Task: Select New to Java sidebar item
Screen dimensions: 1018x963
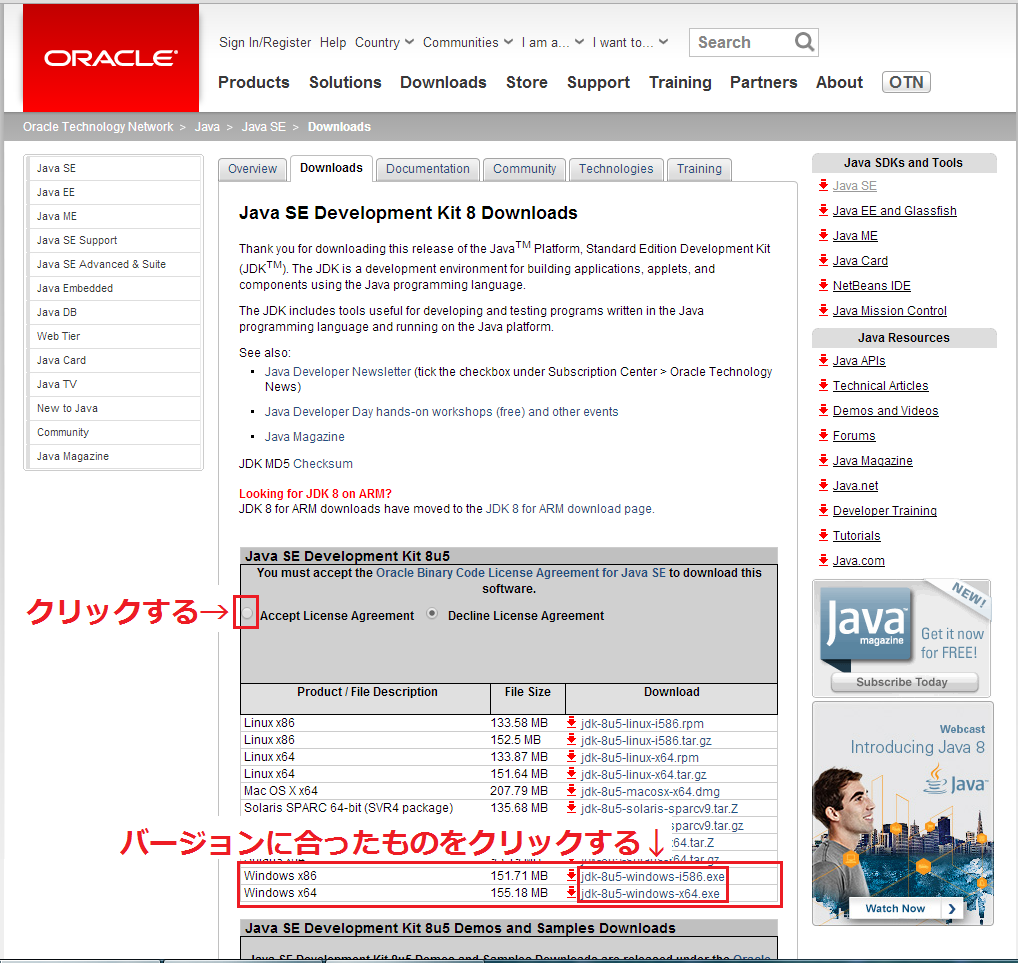Action: (114, 408)
